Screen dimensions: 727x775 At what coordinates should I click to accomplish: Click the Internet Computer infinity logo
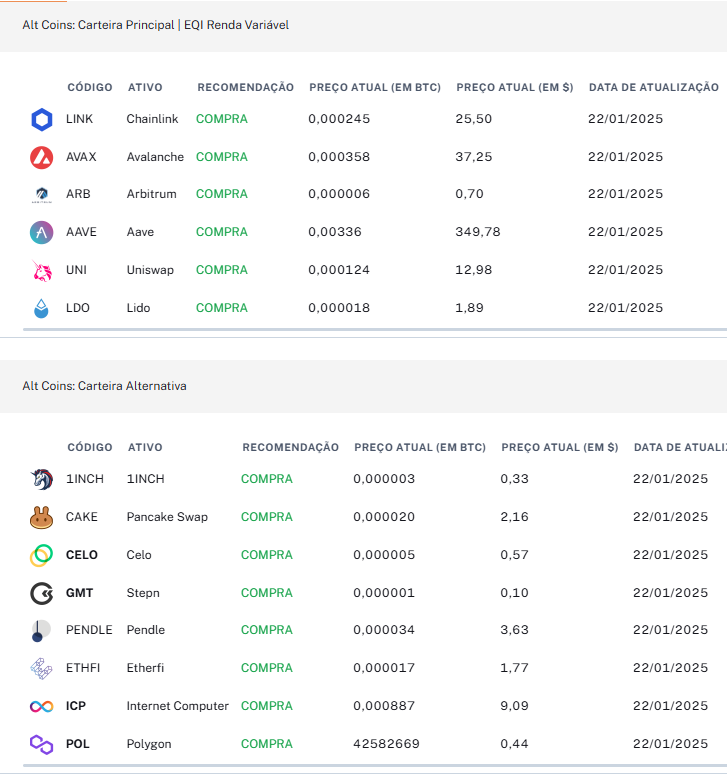coord(42,706)
